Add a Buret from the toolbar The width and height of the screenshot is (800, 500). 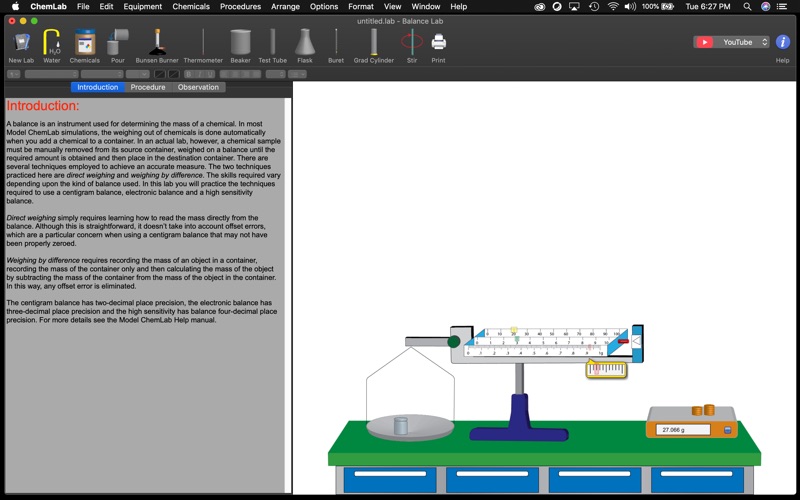click(336, 46)
